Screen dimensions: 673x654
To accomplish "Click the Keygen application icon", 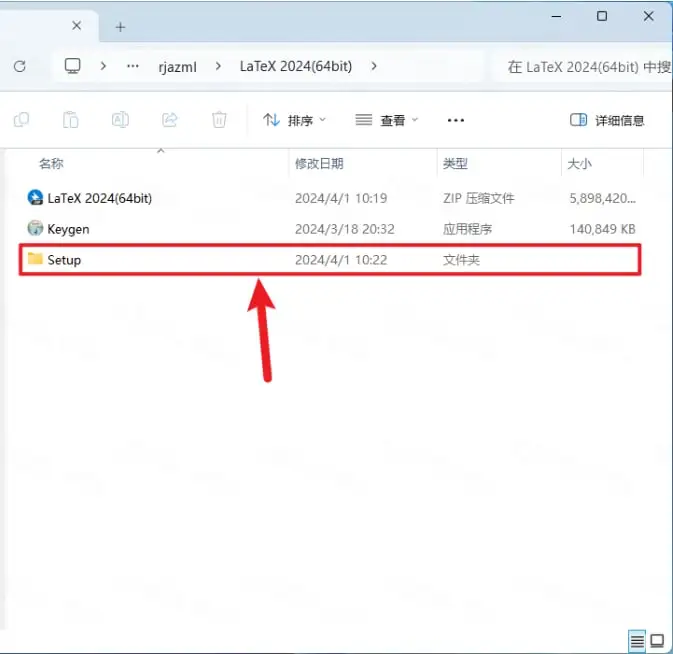I will click(x=35, y=228).
